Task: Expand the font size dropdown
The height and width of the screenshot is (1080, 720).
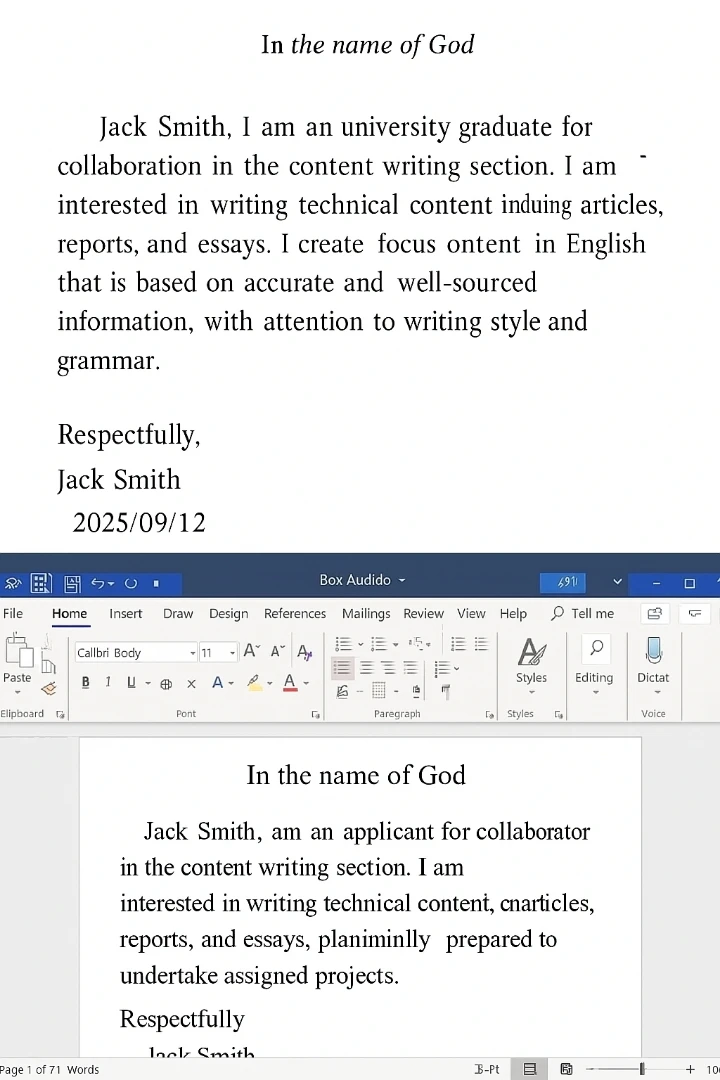Action: coord(233,653)
